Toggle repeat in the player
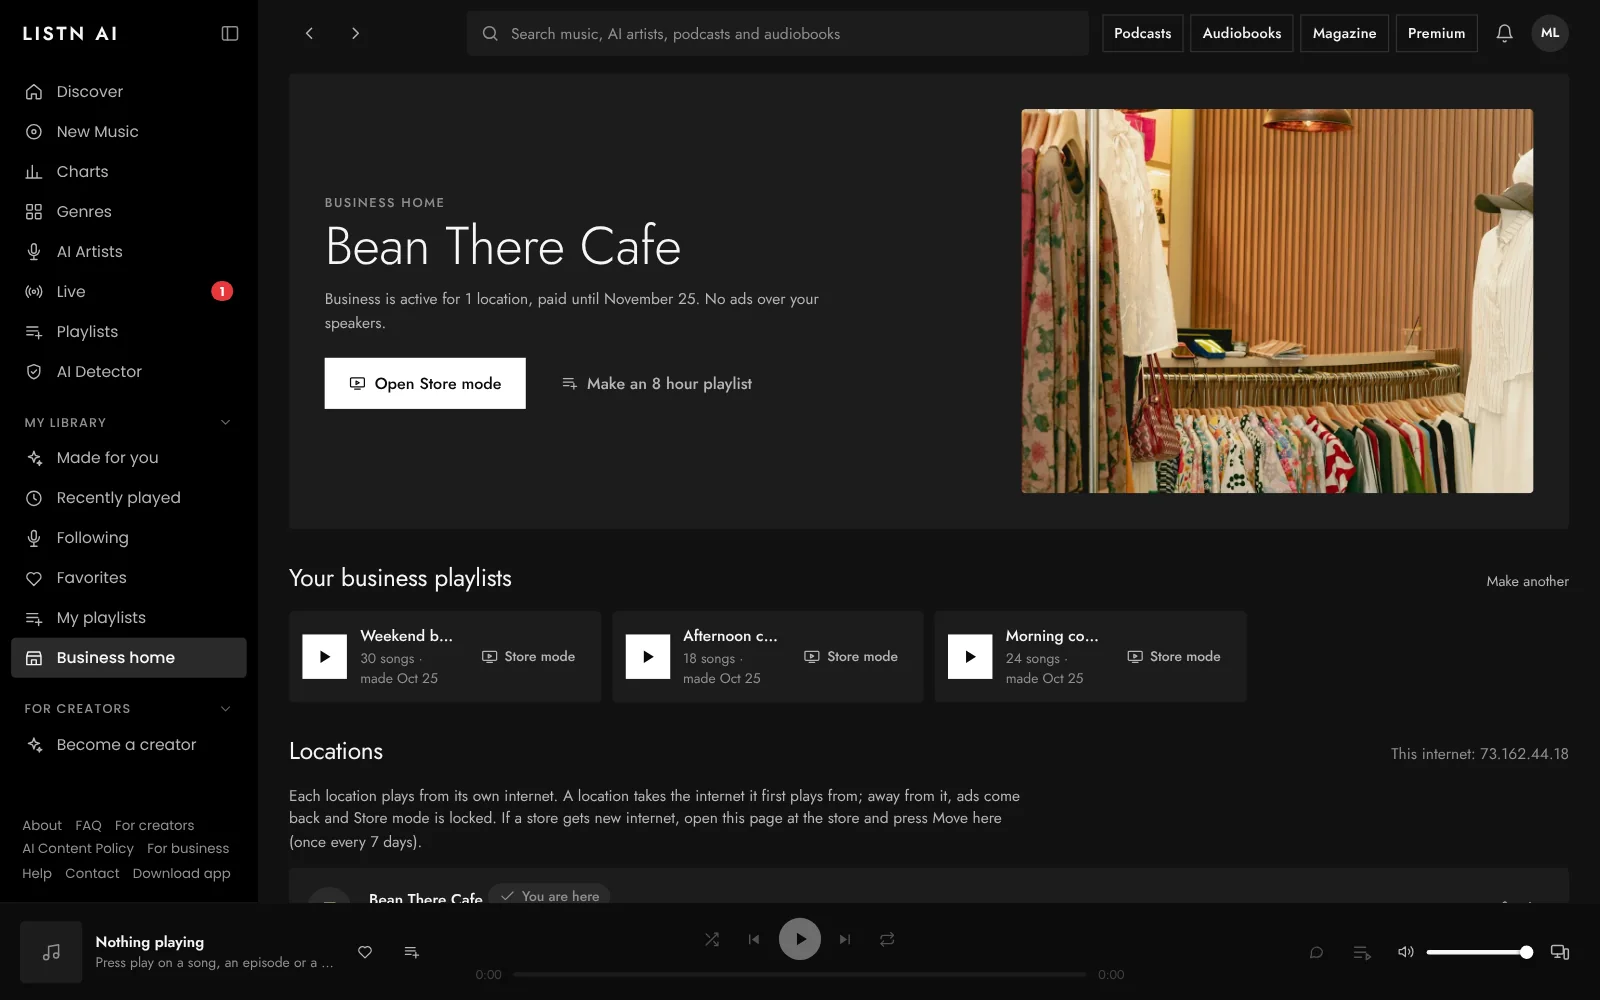The height and width of the screenshot is (1000, 1600). pos(887,939)
